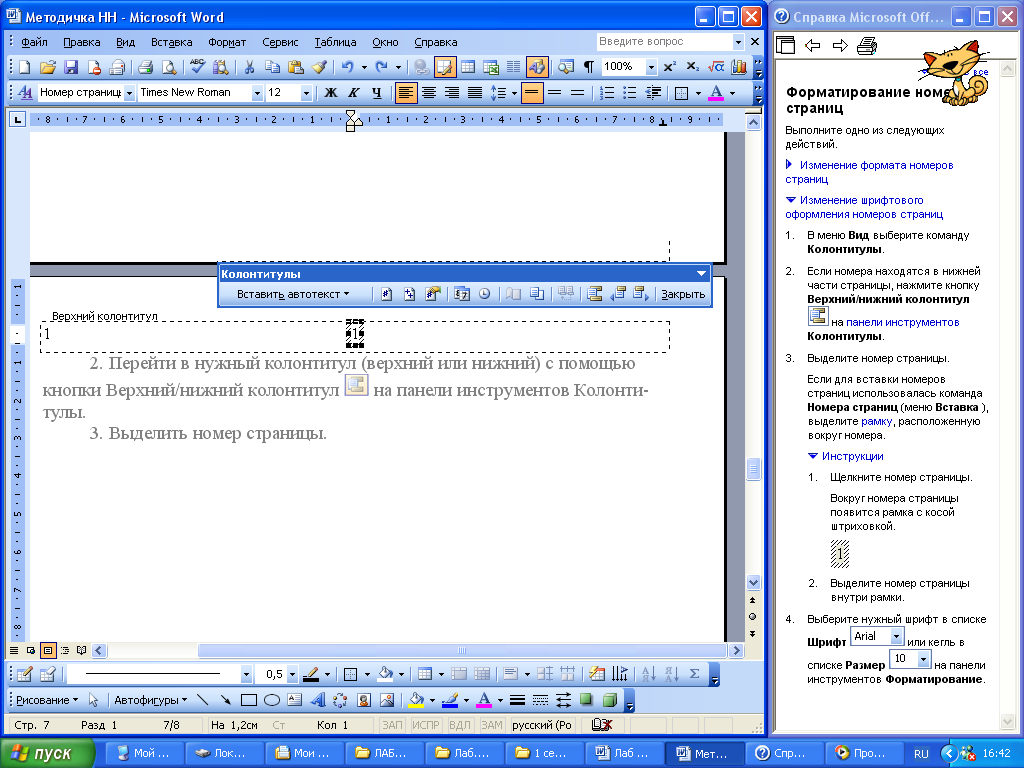Open the Вид menu
Screen dimensions: 1024x768
(125, 42)
